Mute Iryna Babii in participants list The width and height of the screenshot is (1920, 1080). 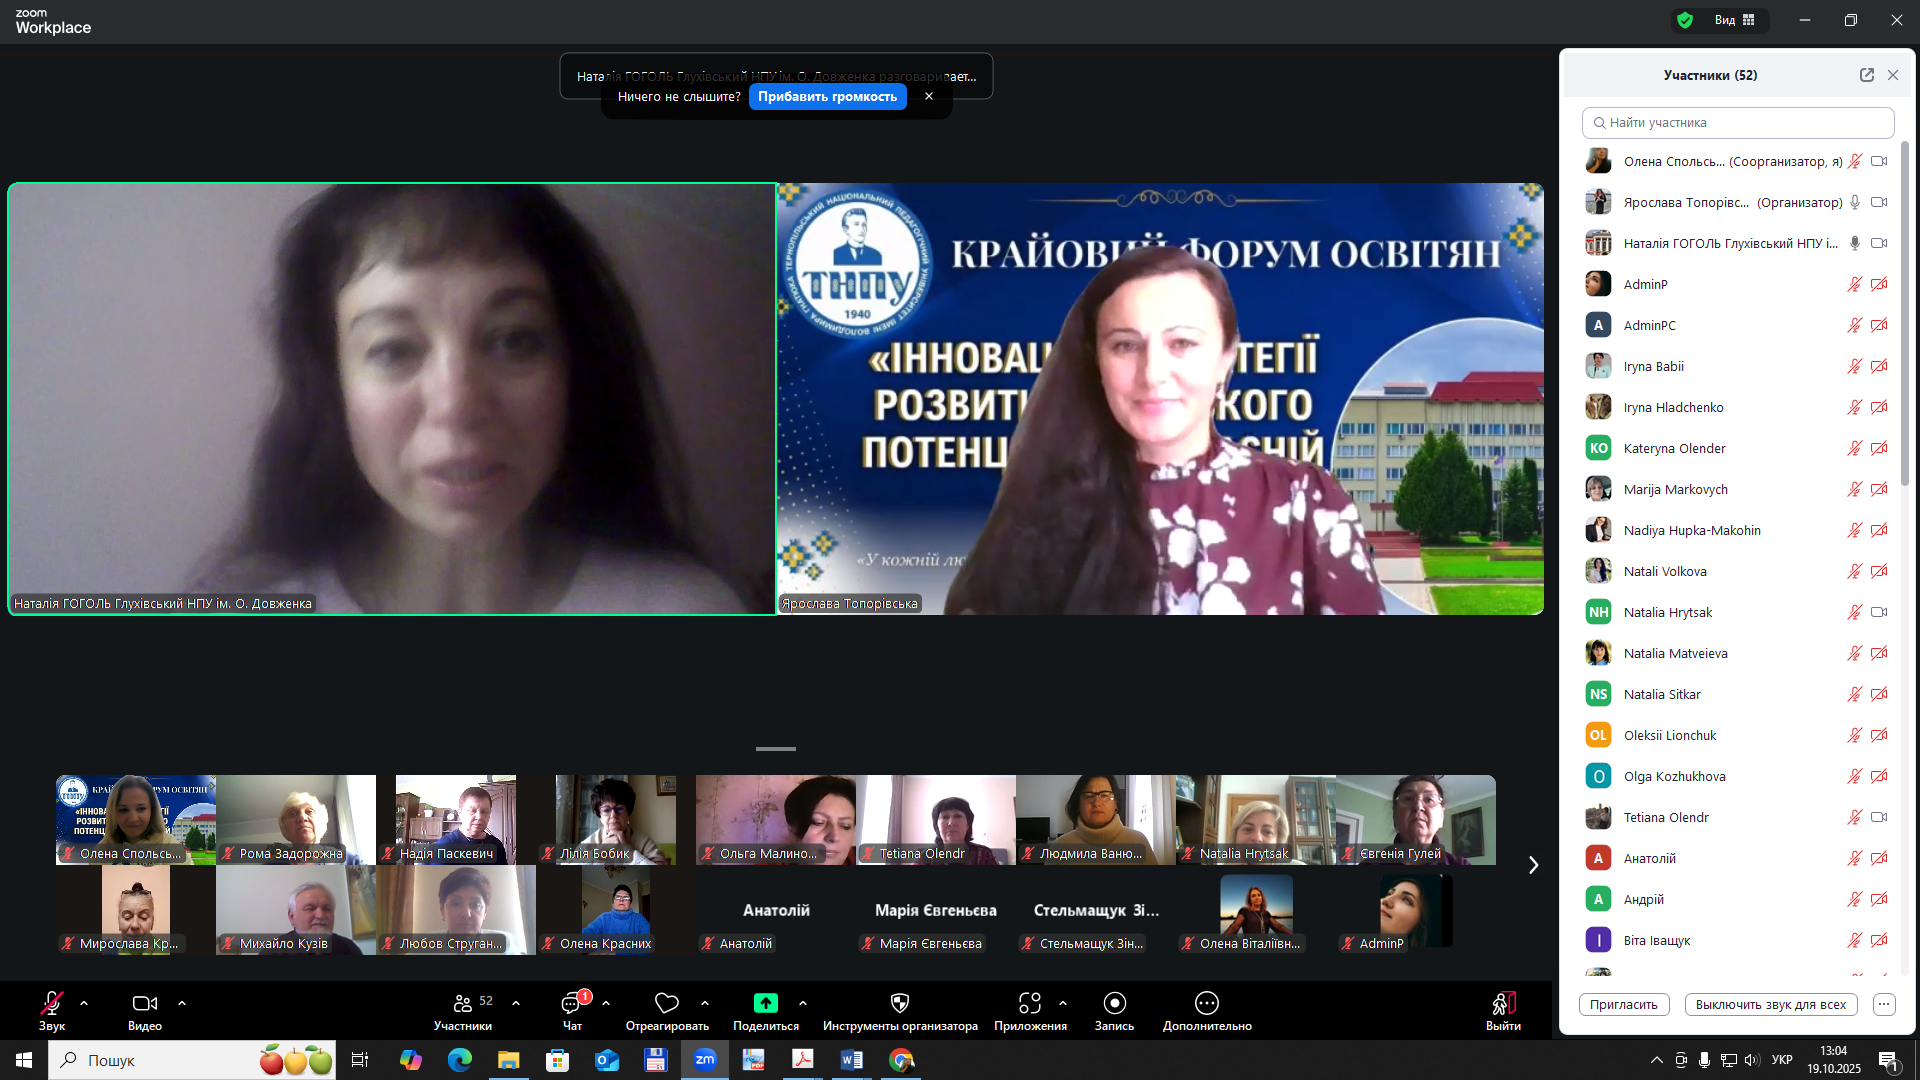click(x=1855, y=366)
